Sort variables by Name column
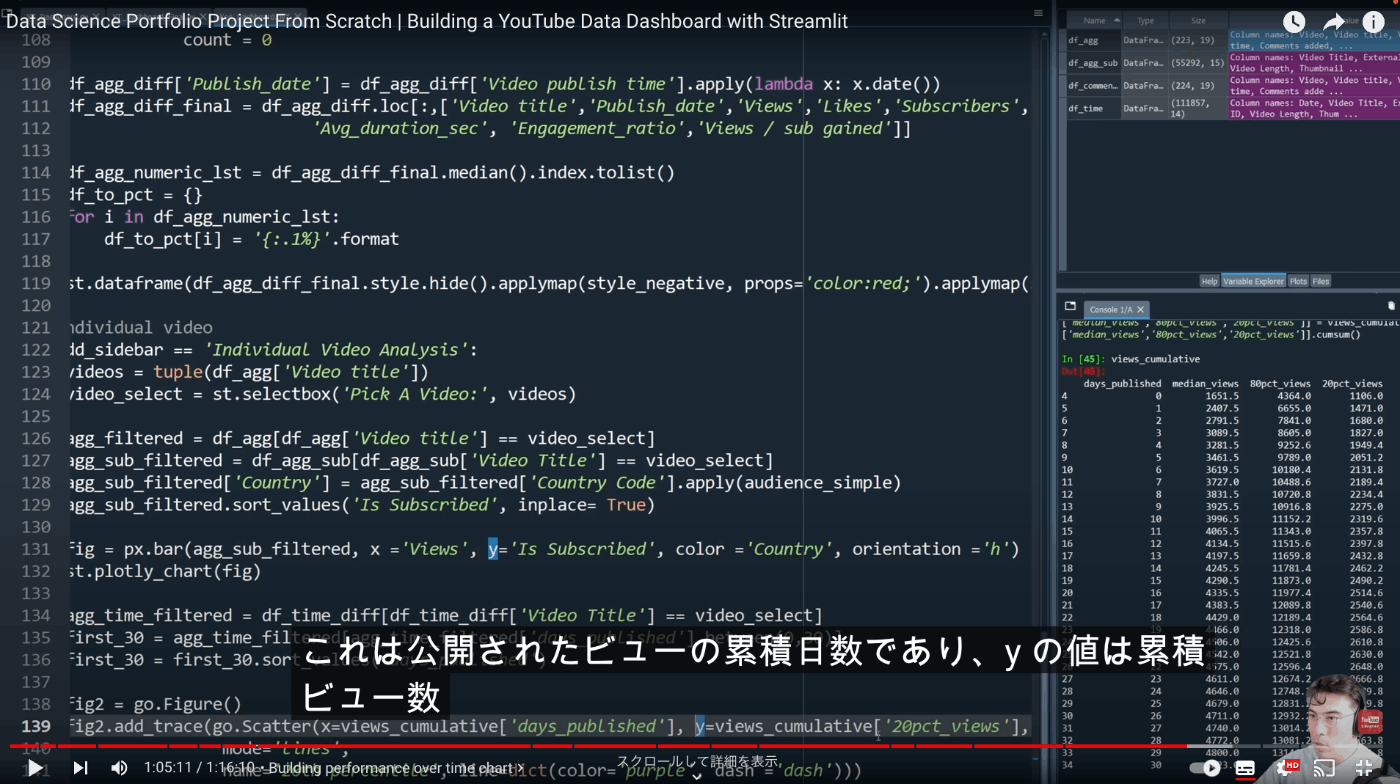1400x784 pixels. pos(1094,20)
